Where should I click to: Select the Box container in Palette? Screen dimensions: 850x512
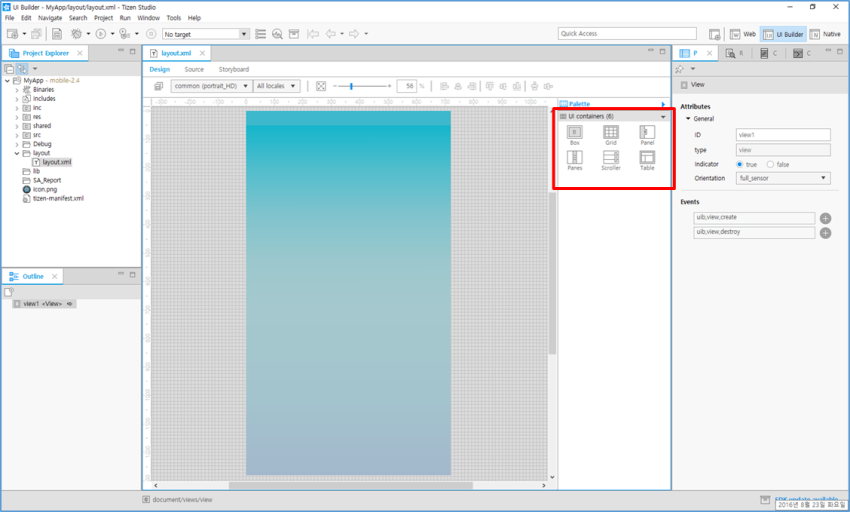574,133
